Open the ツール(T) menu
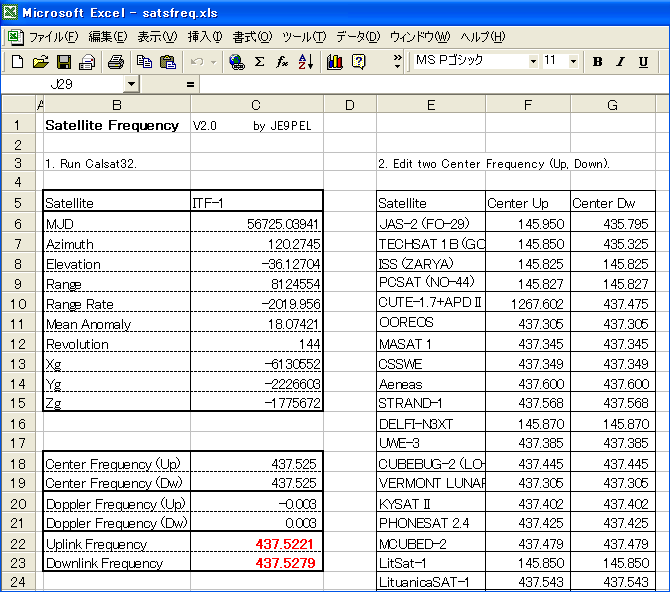670x592 pixels. (x=304, y=37)
